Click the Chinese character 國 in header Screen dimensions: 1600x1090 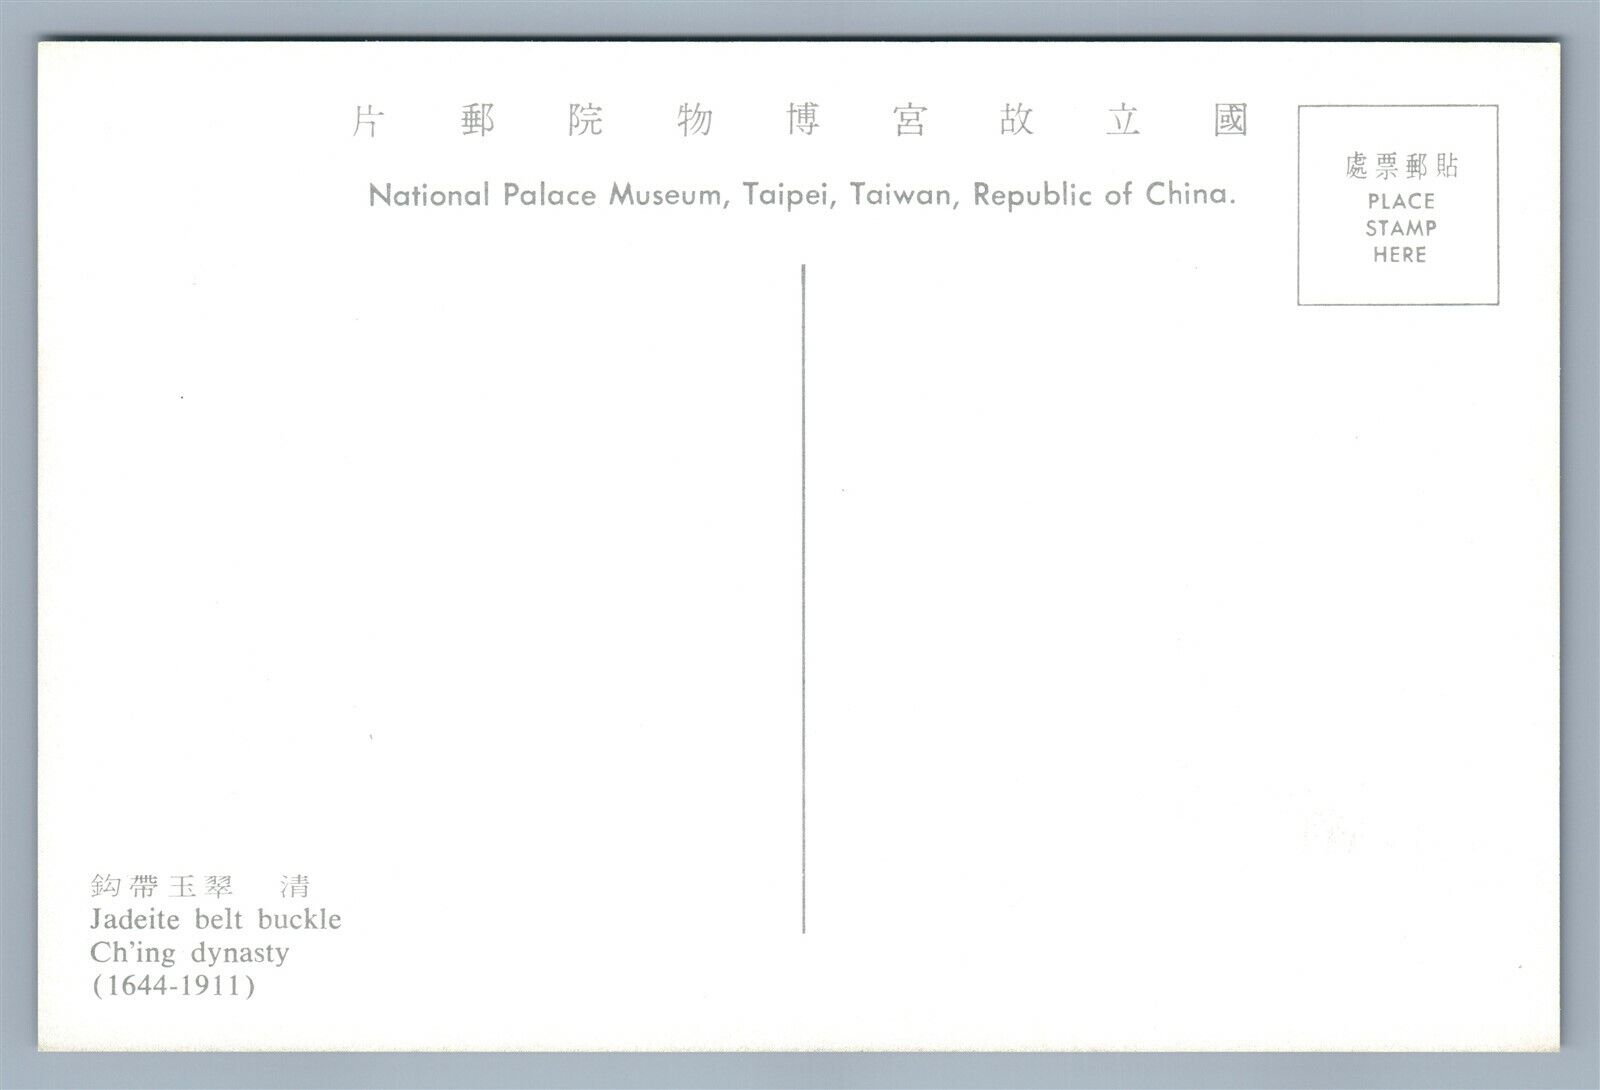(x=1231, y=122)
